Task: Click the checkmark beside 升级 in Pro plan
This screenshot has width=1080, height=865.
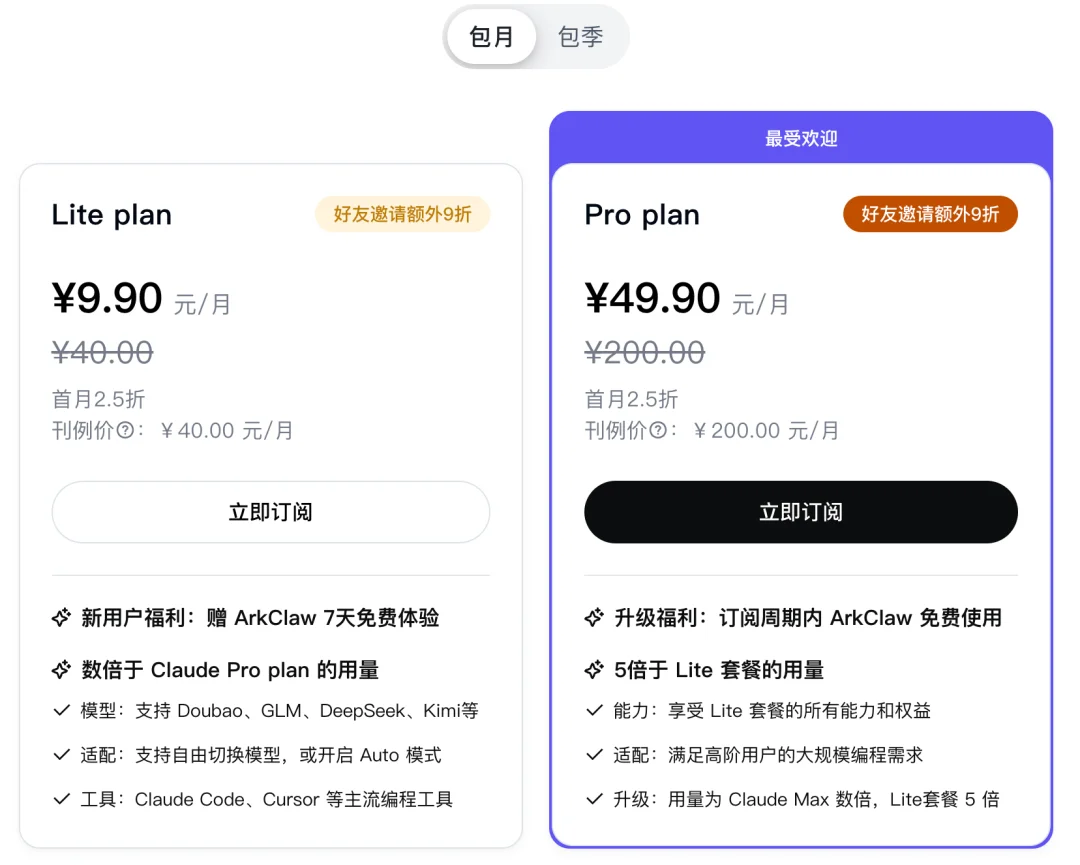Action: point(595,799)
